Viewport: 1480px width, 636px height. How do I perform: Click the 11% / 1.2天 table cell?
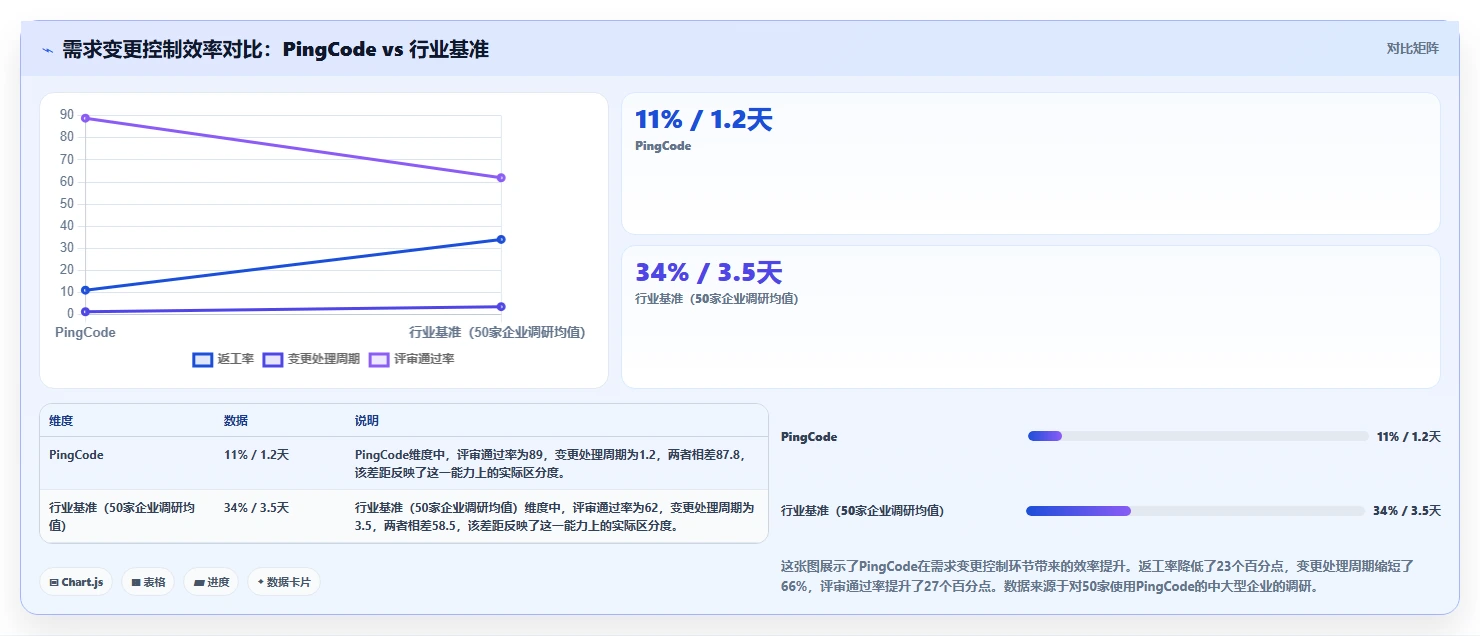point(256,454)
